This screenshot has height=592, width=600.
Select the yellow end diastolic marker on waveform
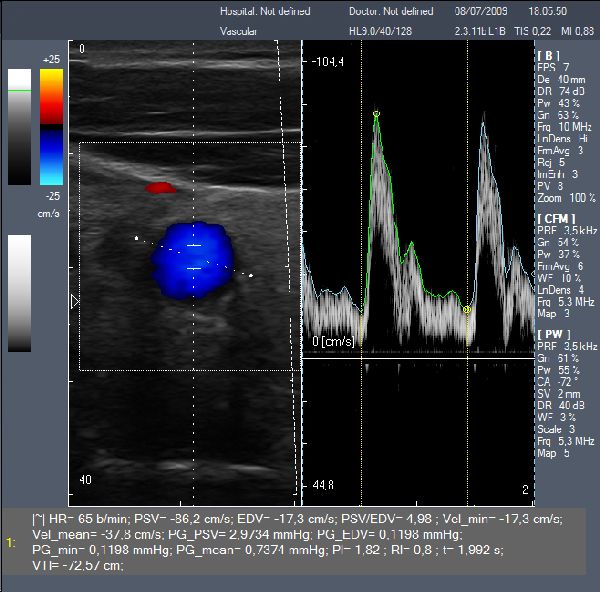(467, 310)
